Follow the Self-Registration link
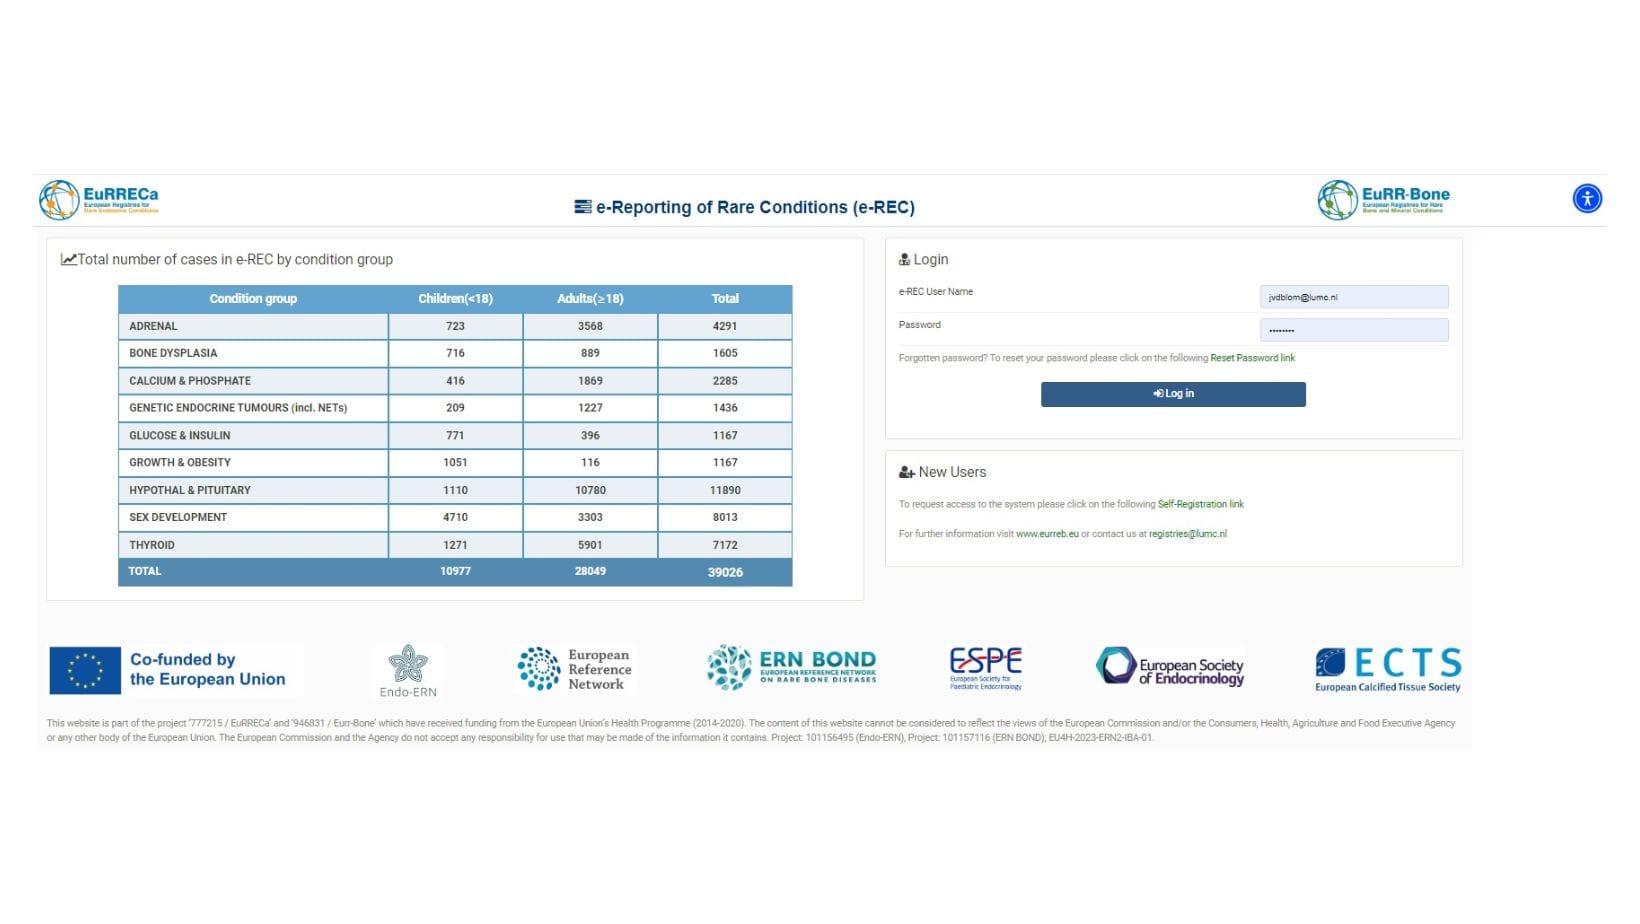The width and height of the screenshot is (1640, 924). pyautogui.click(x=1200, y=505)
